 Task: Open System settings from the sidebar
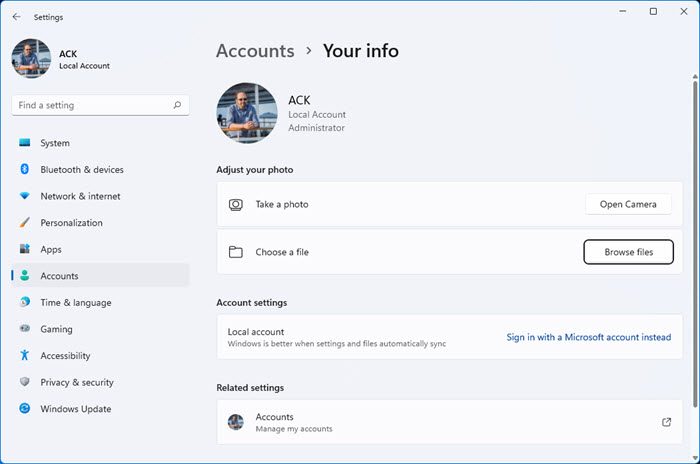click(x=55, y=143)
